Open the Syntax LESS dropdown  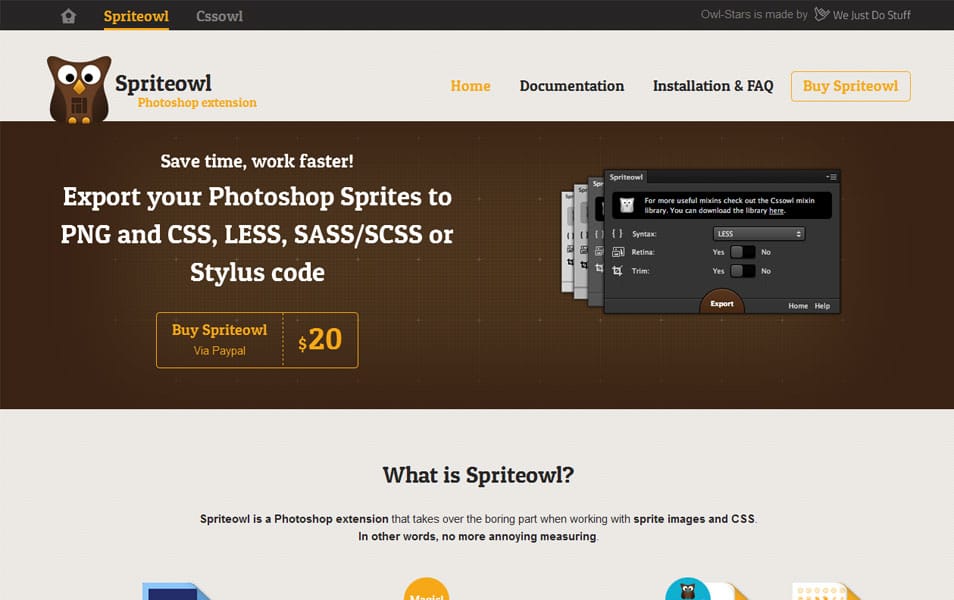759,234
